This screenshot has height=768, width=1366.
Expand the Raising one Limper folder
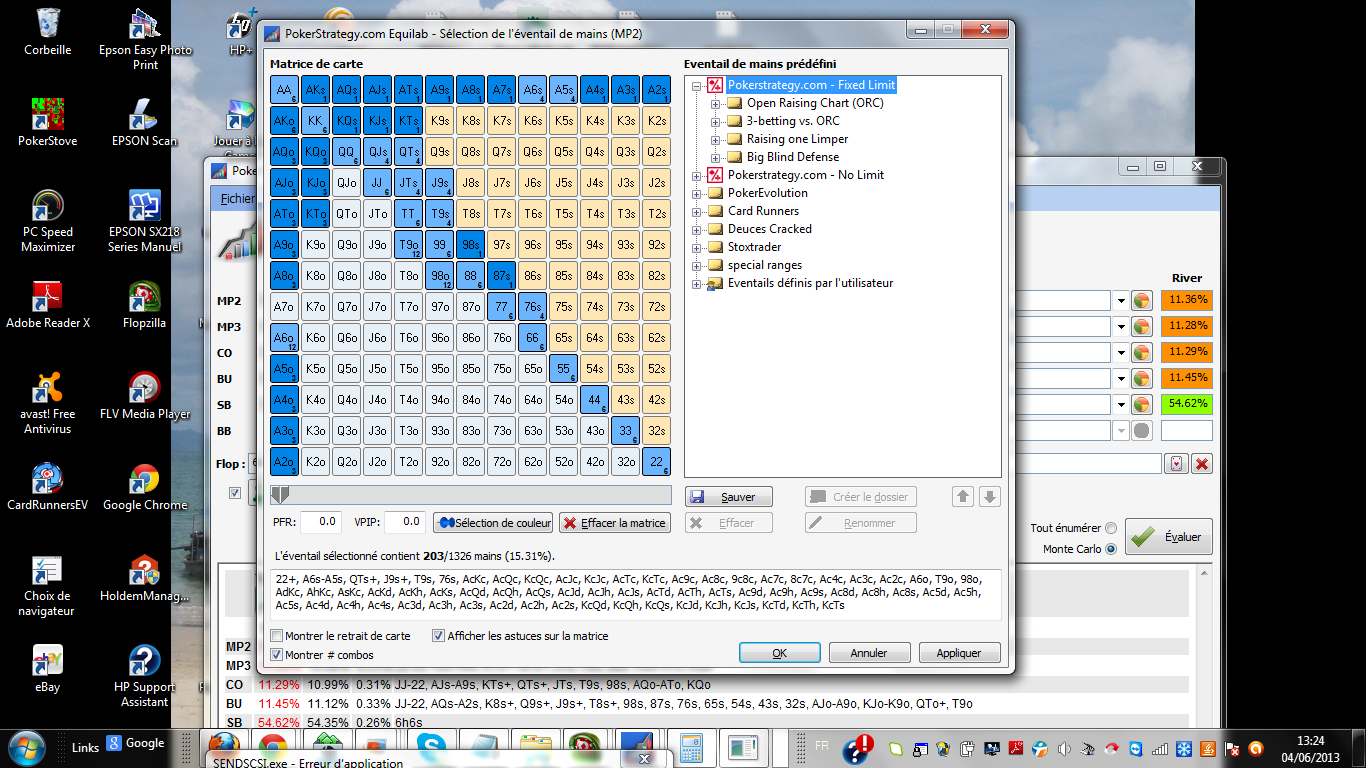716,139
